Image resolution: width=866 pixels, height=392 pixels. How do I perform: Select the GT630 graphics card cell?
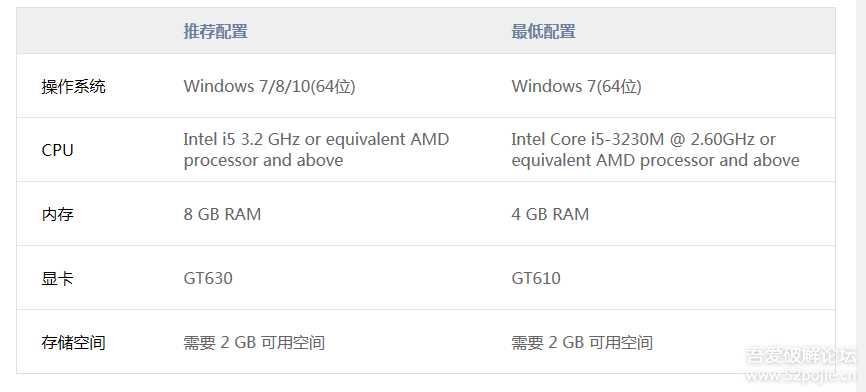point(208,278)
